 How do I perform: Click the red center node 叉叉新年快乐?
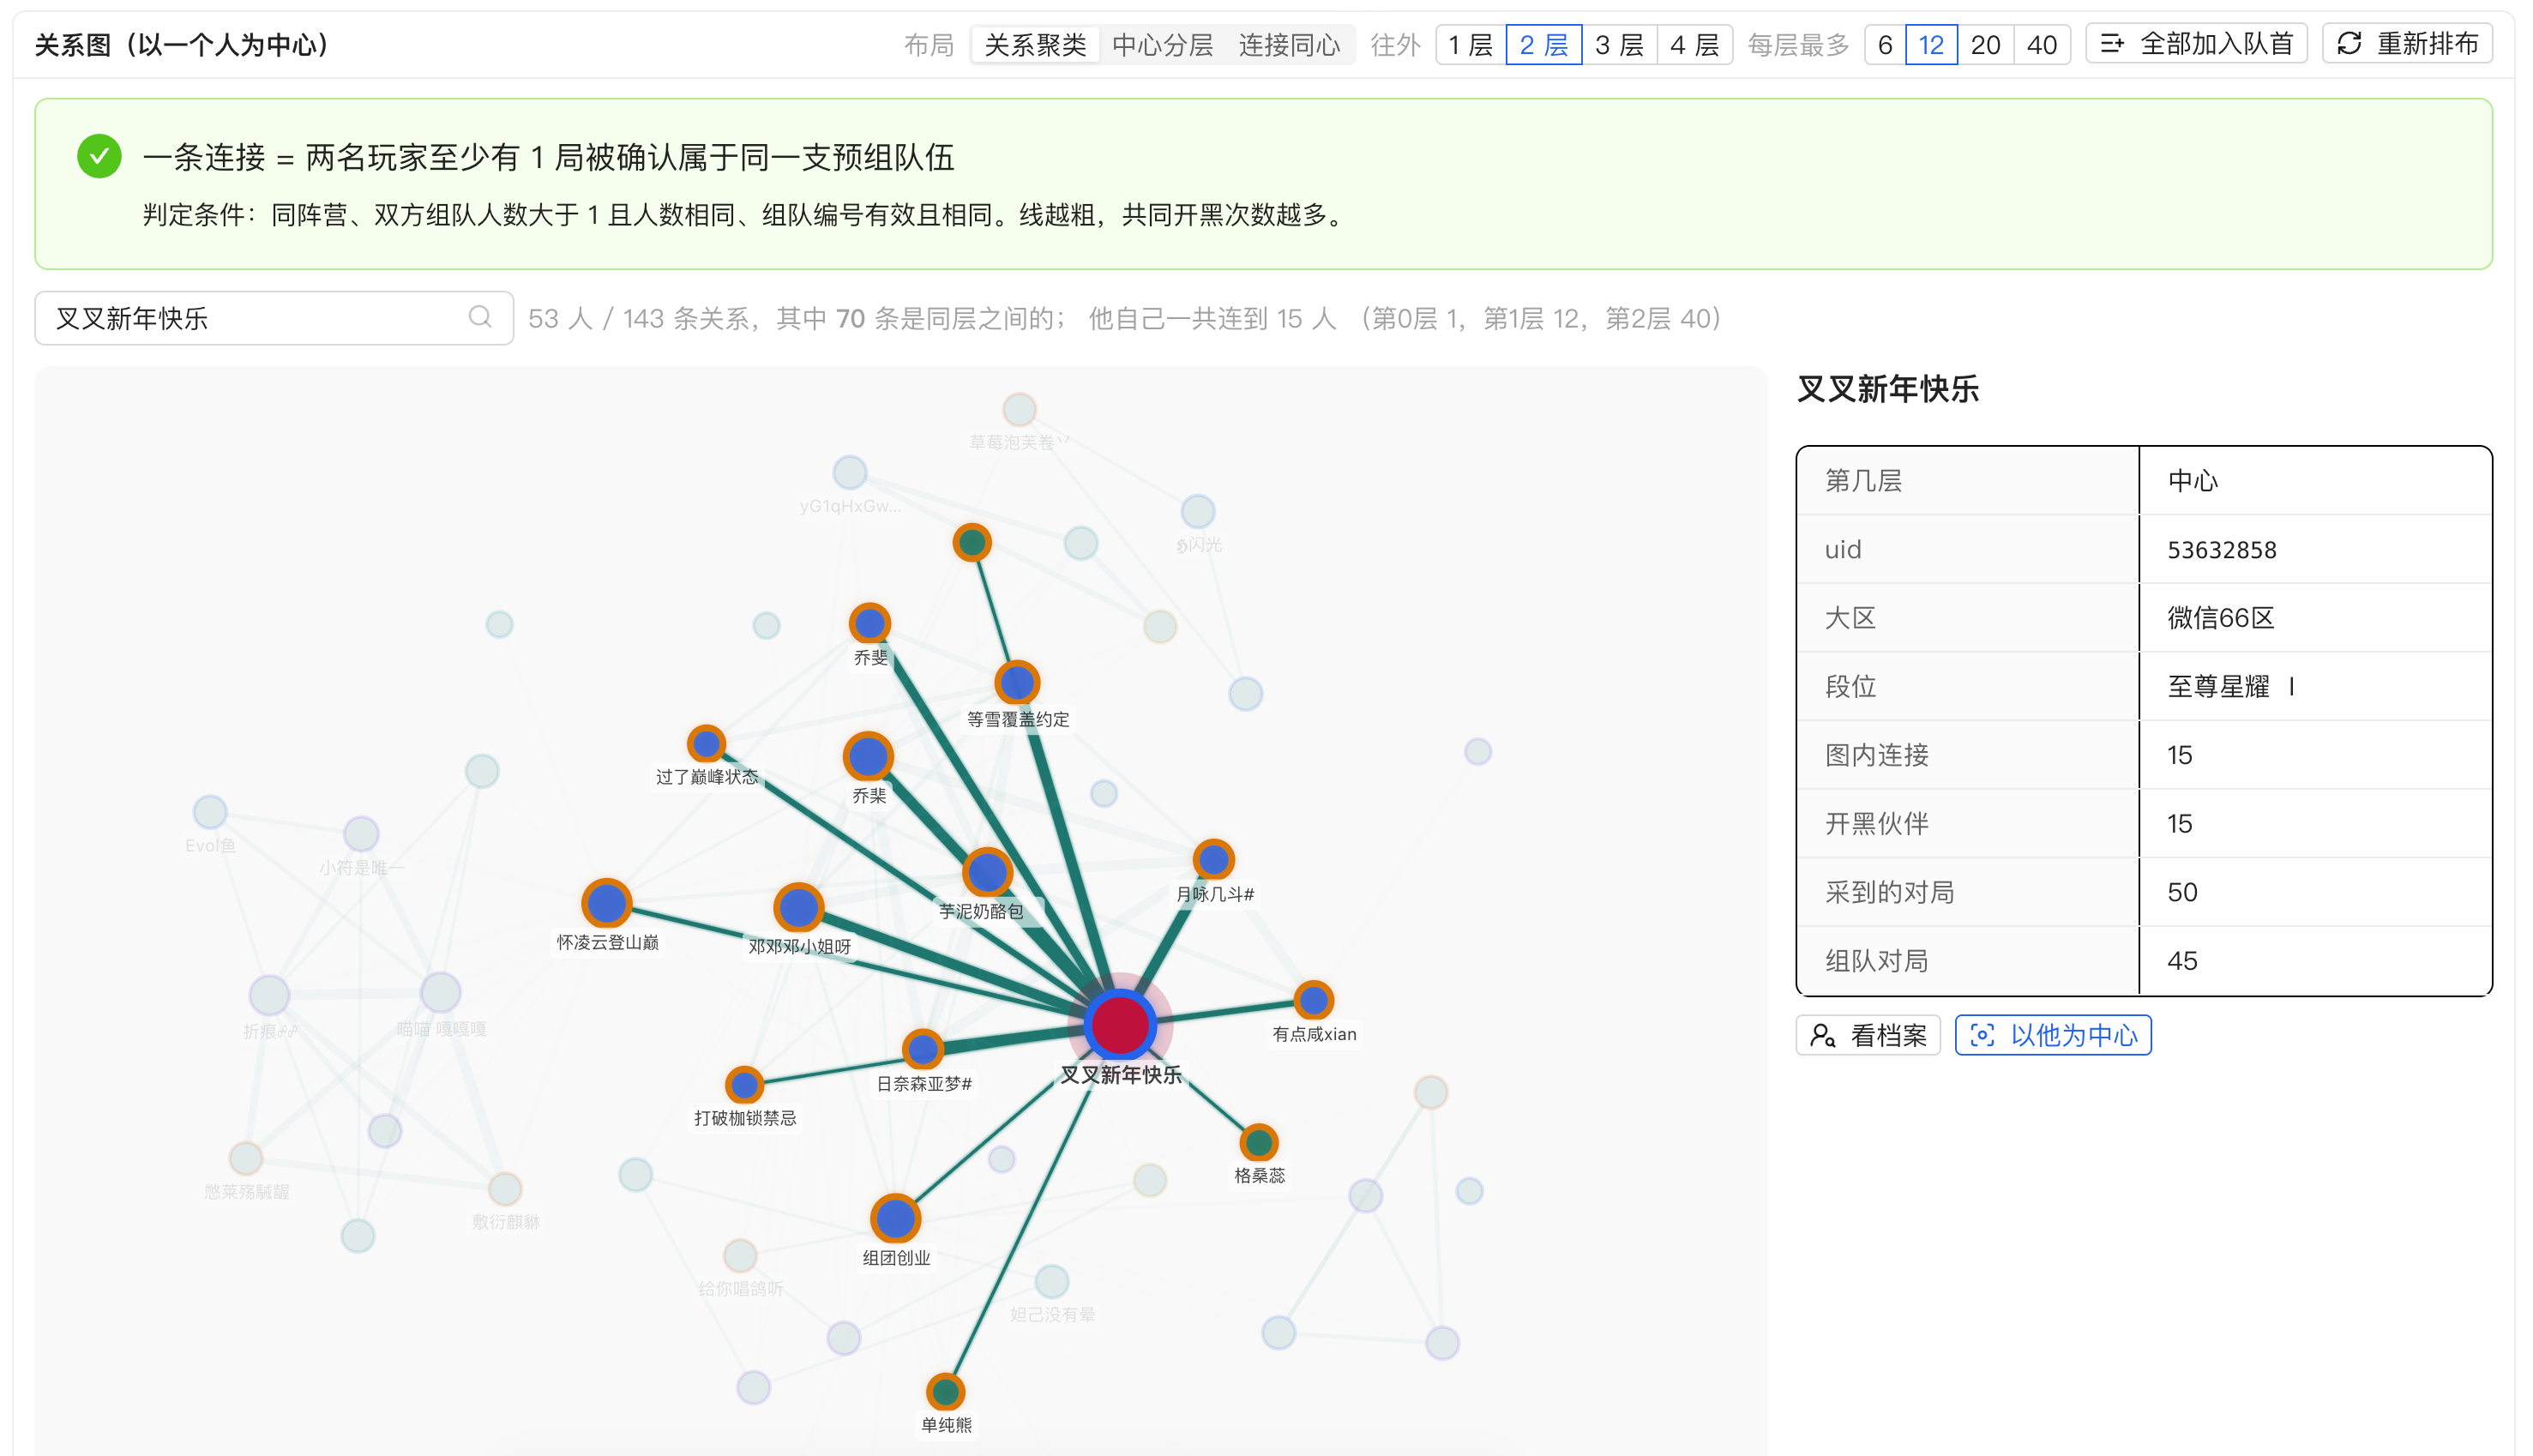point(1120,1024)
